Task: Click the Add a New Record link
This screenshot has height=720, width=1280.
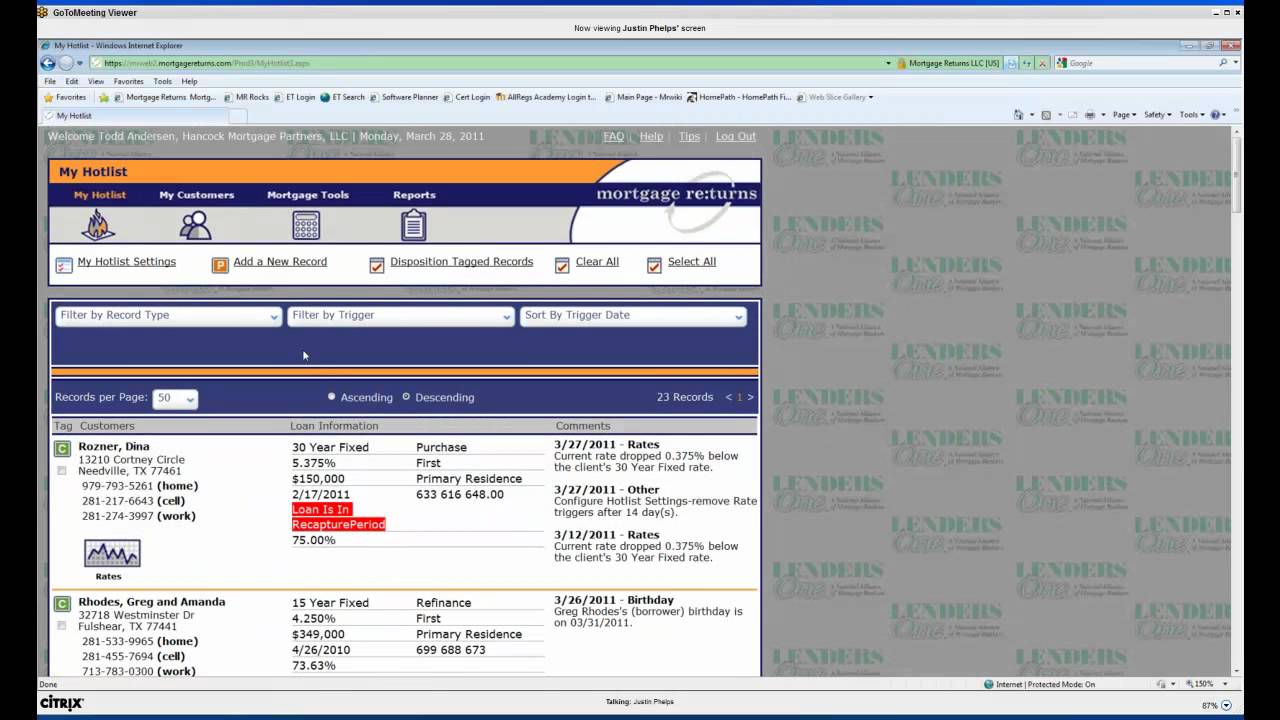Action: [280, 262]
